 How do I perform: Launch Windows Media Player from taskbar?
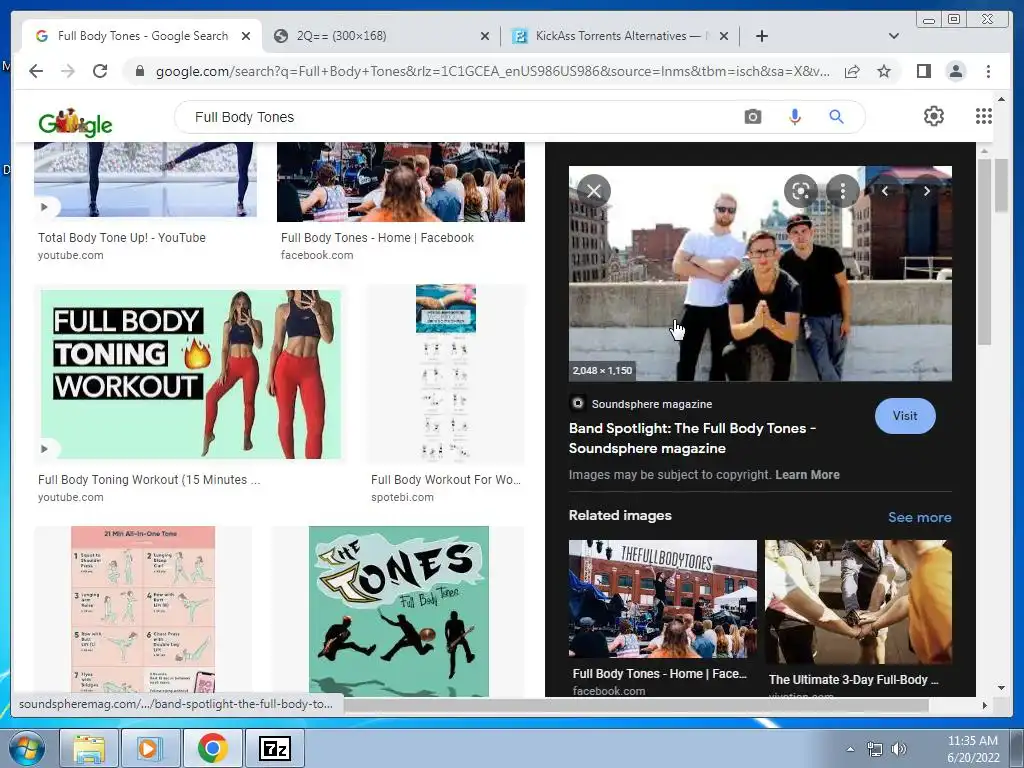click(150, 748)
